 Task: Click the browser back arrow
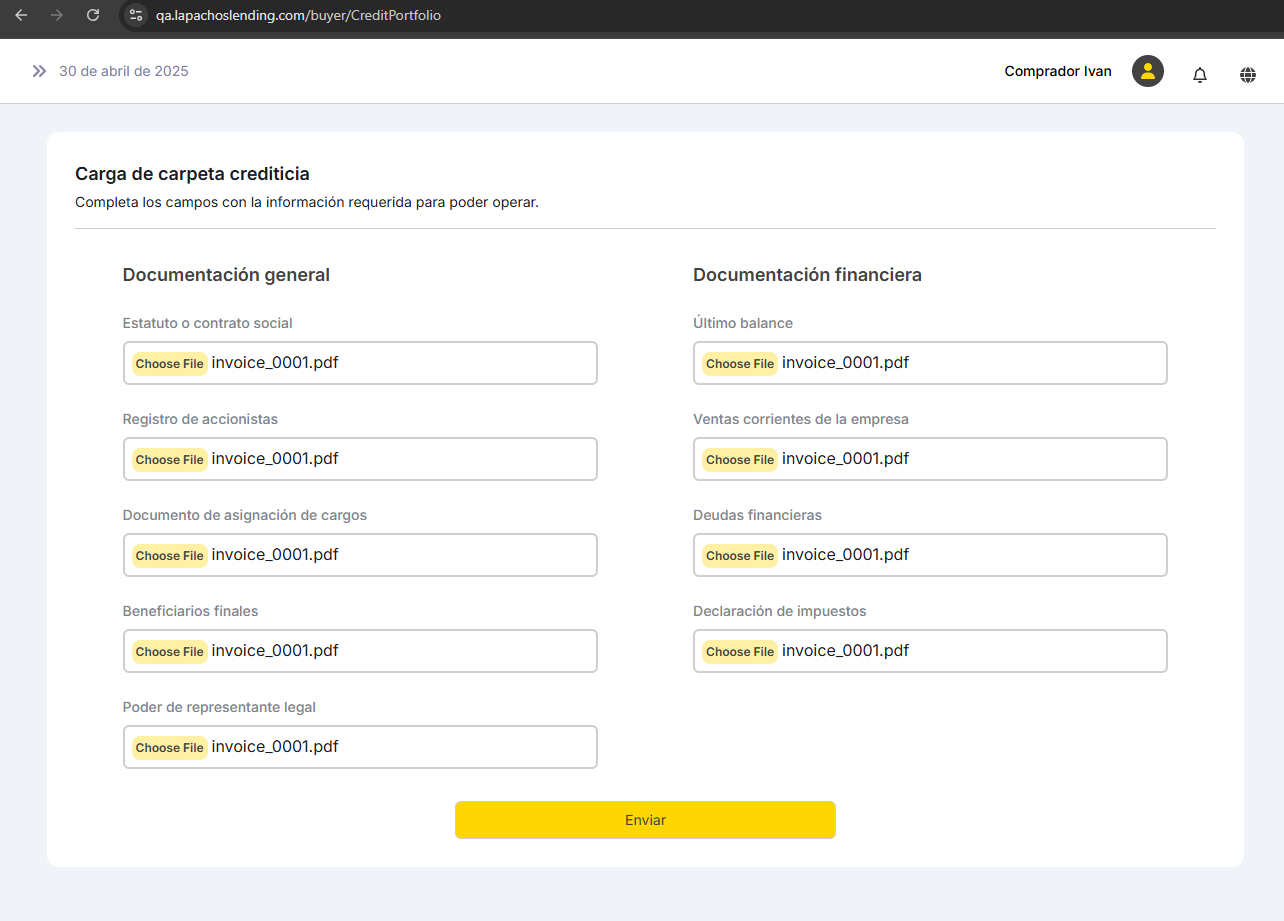click(x=21, y=15)
